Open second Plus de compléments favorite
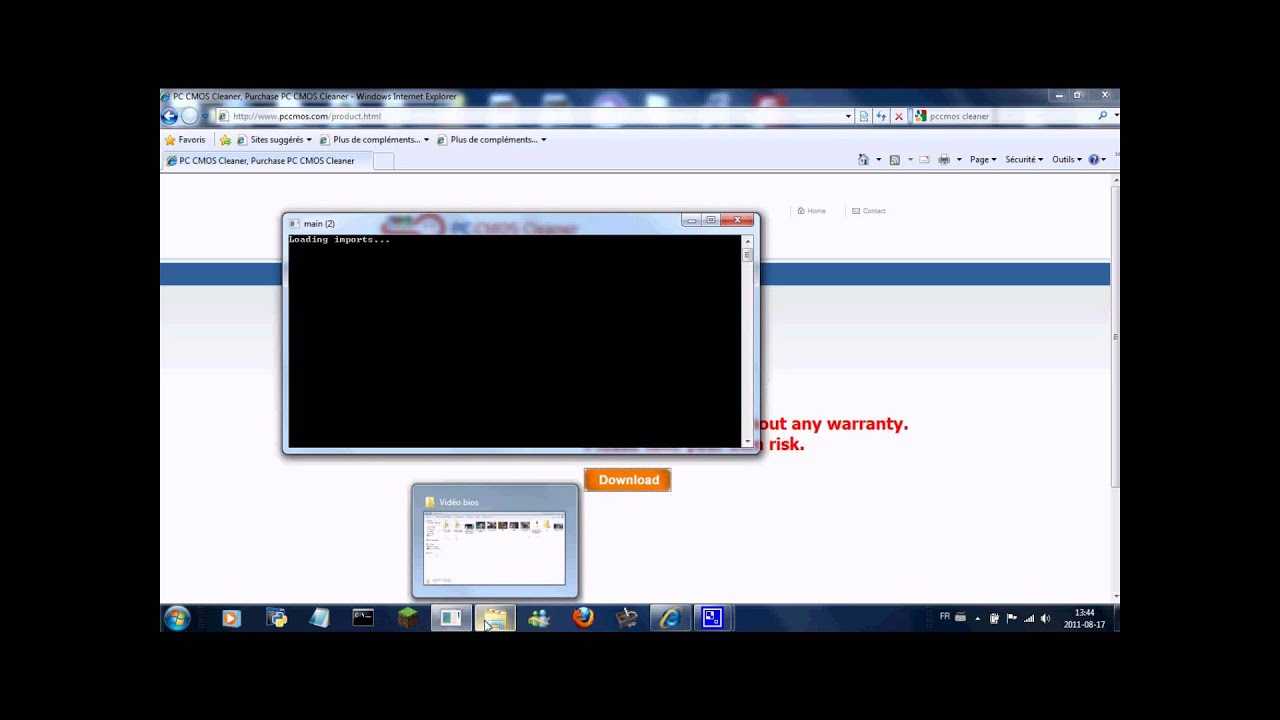 tap(492, 140)
